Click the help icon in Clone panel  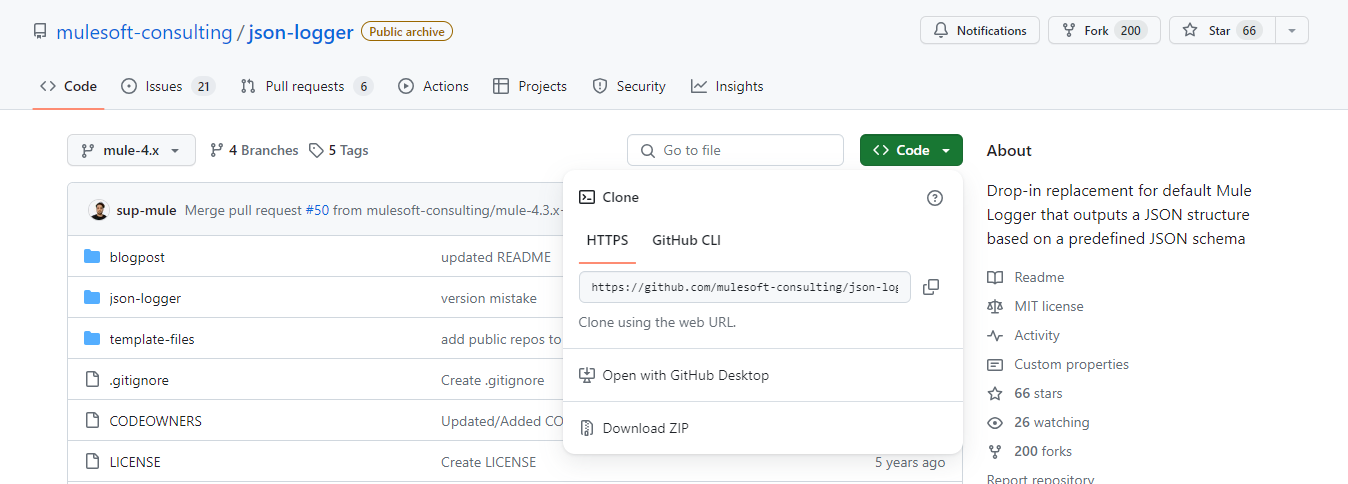coord(935,198)
